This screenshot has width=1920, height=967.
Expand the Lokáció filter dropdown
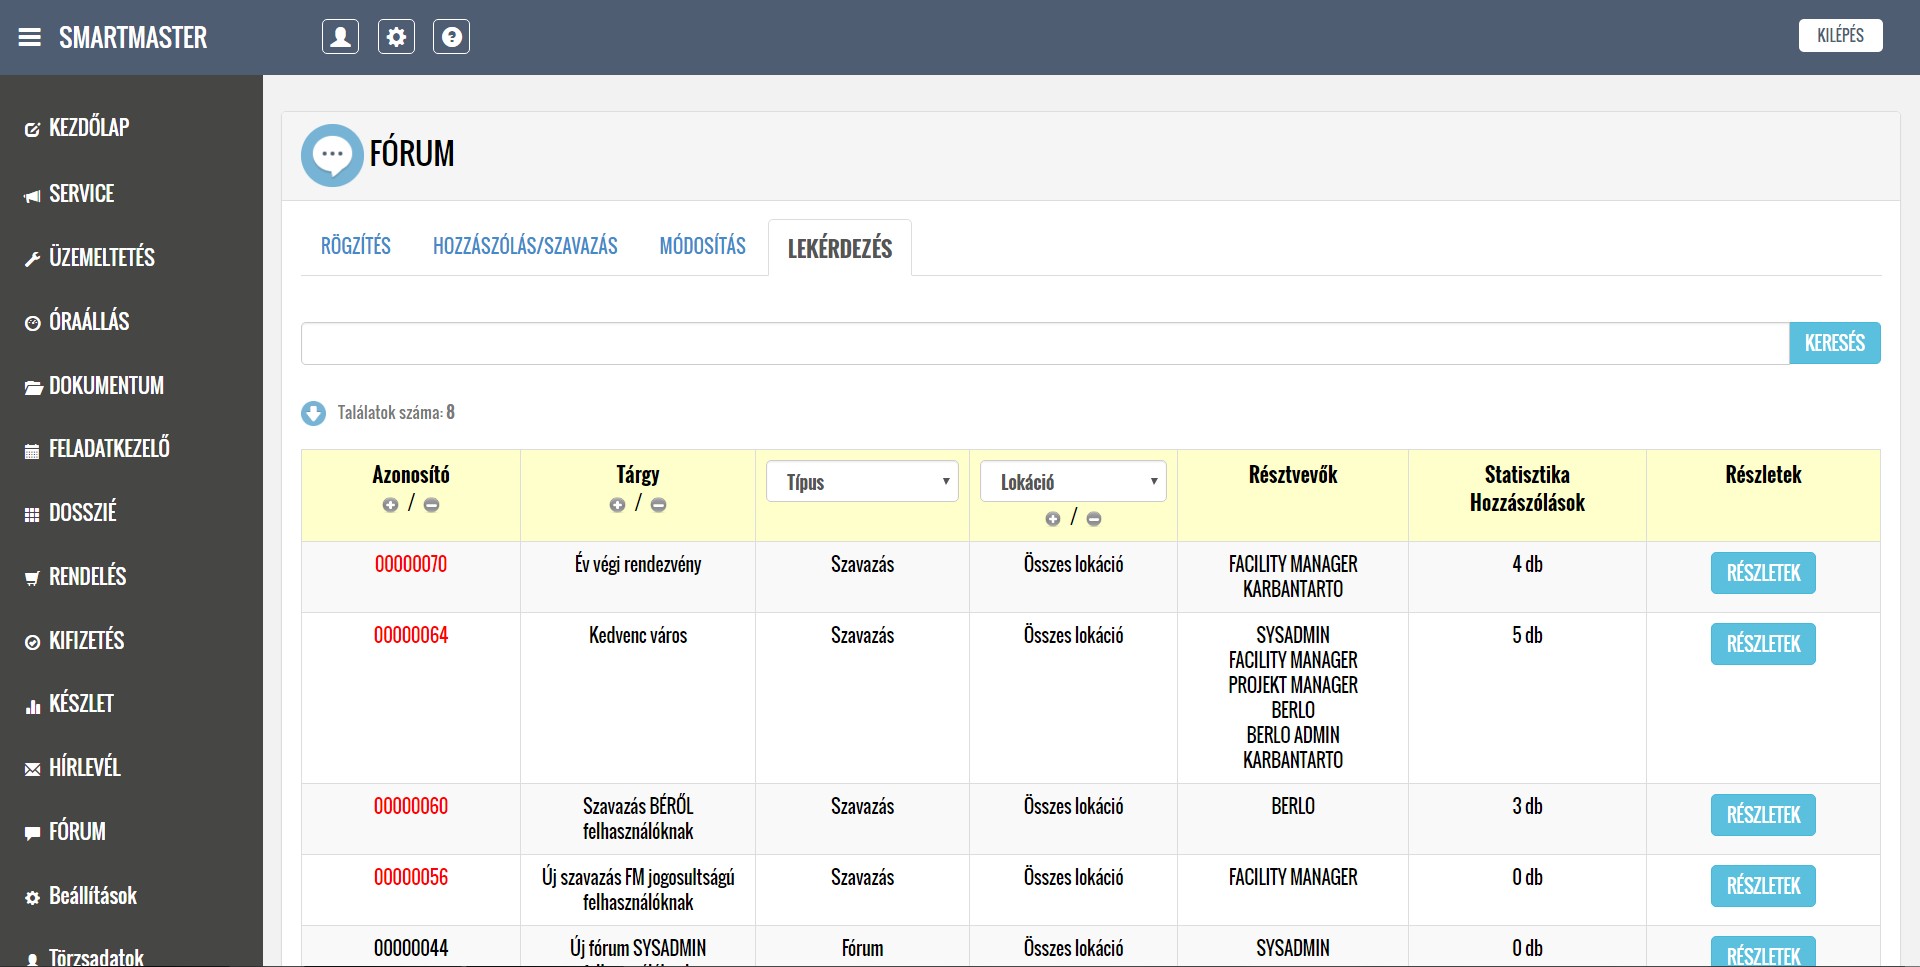coord(1073,482)
